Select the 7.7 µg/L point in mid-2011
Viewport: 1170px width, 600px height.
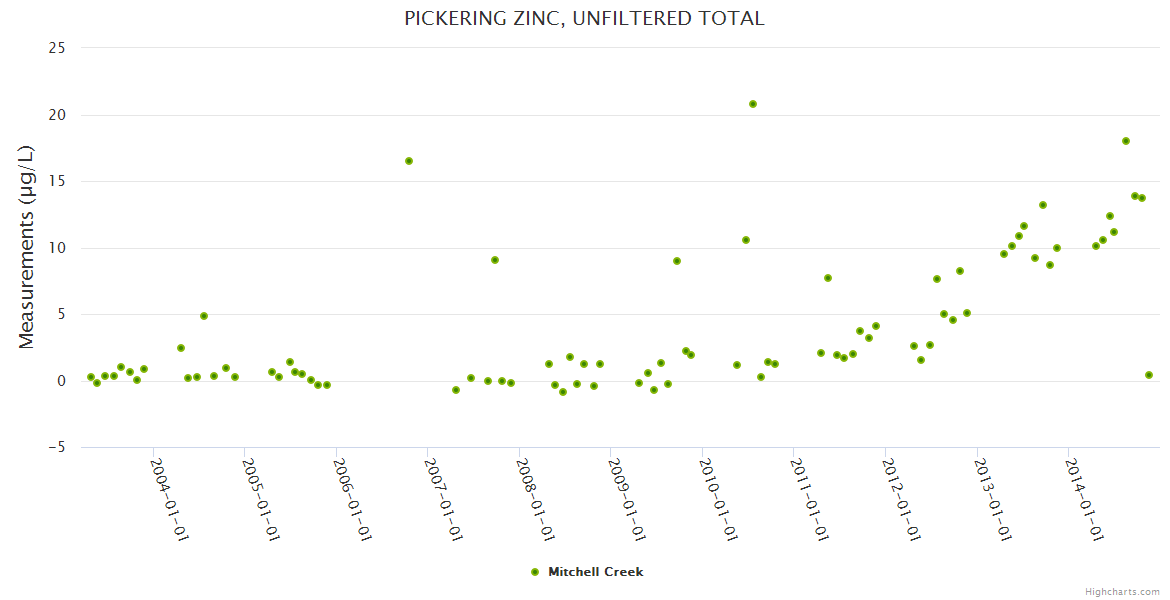[x=828, y=278]
